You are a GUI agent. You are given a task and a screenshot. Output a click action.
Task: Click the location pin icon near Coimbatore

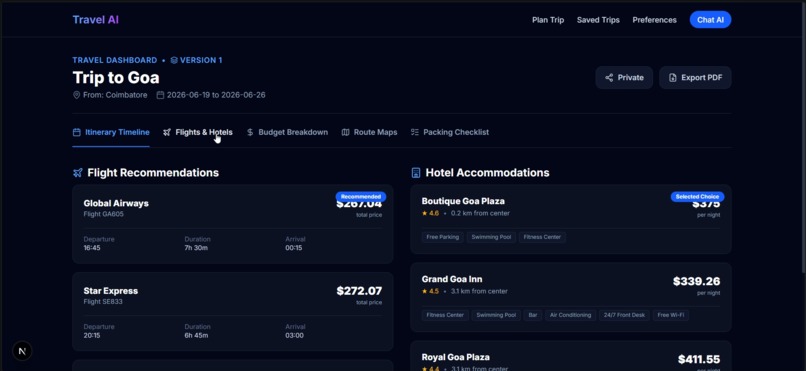(x=77, y=95)
